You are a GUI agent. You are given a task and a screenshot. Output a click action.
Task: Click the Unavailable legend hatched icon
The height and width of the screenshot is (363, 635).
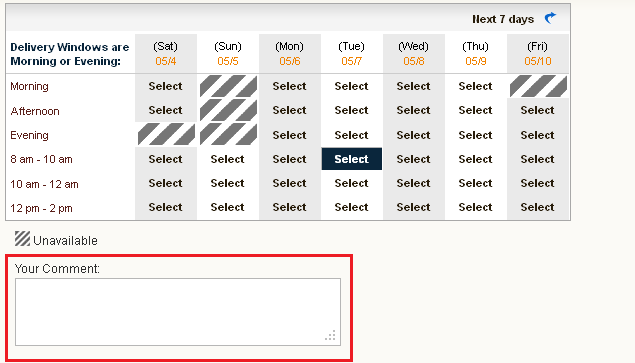[23, 239]
